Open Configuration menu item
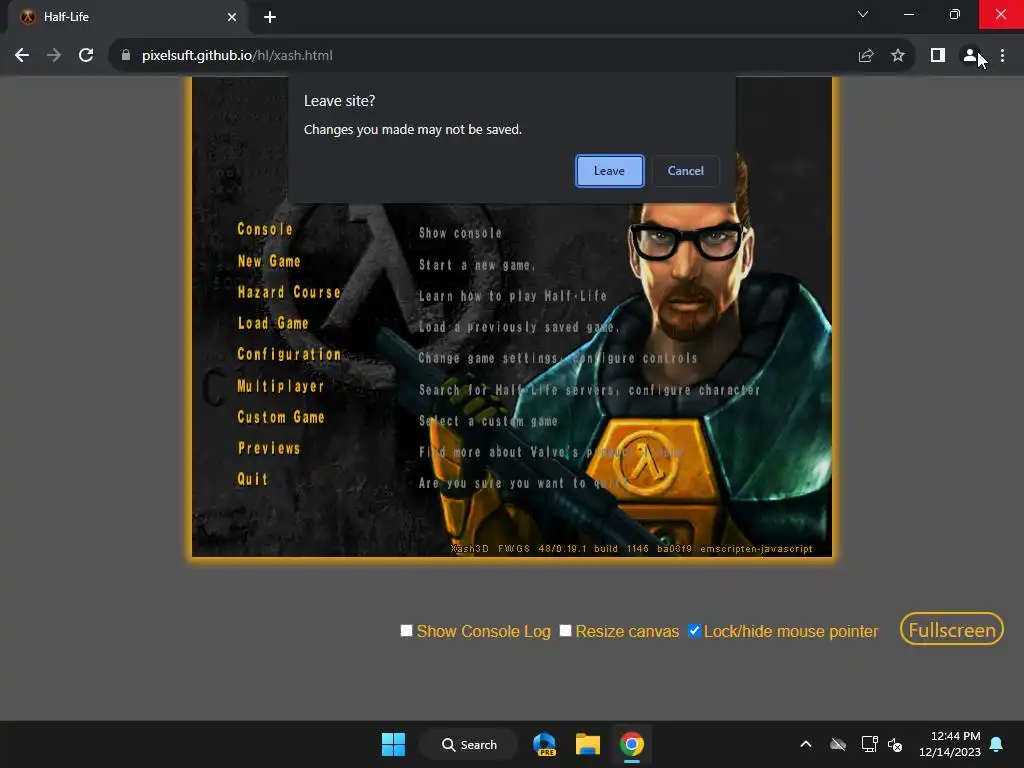 (289, 354)
